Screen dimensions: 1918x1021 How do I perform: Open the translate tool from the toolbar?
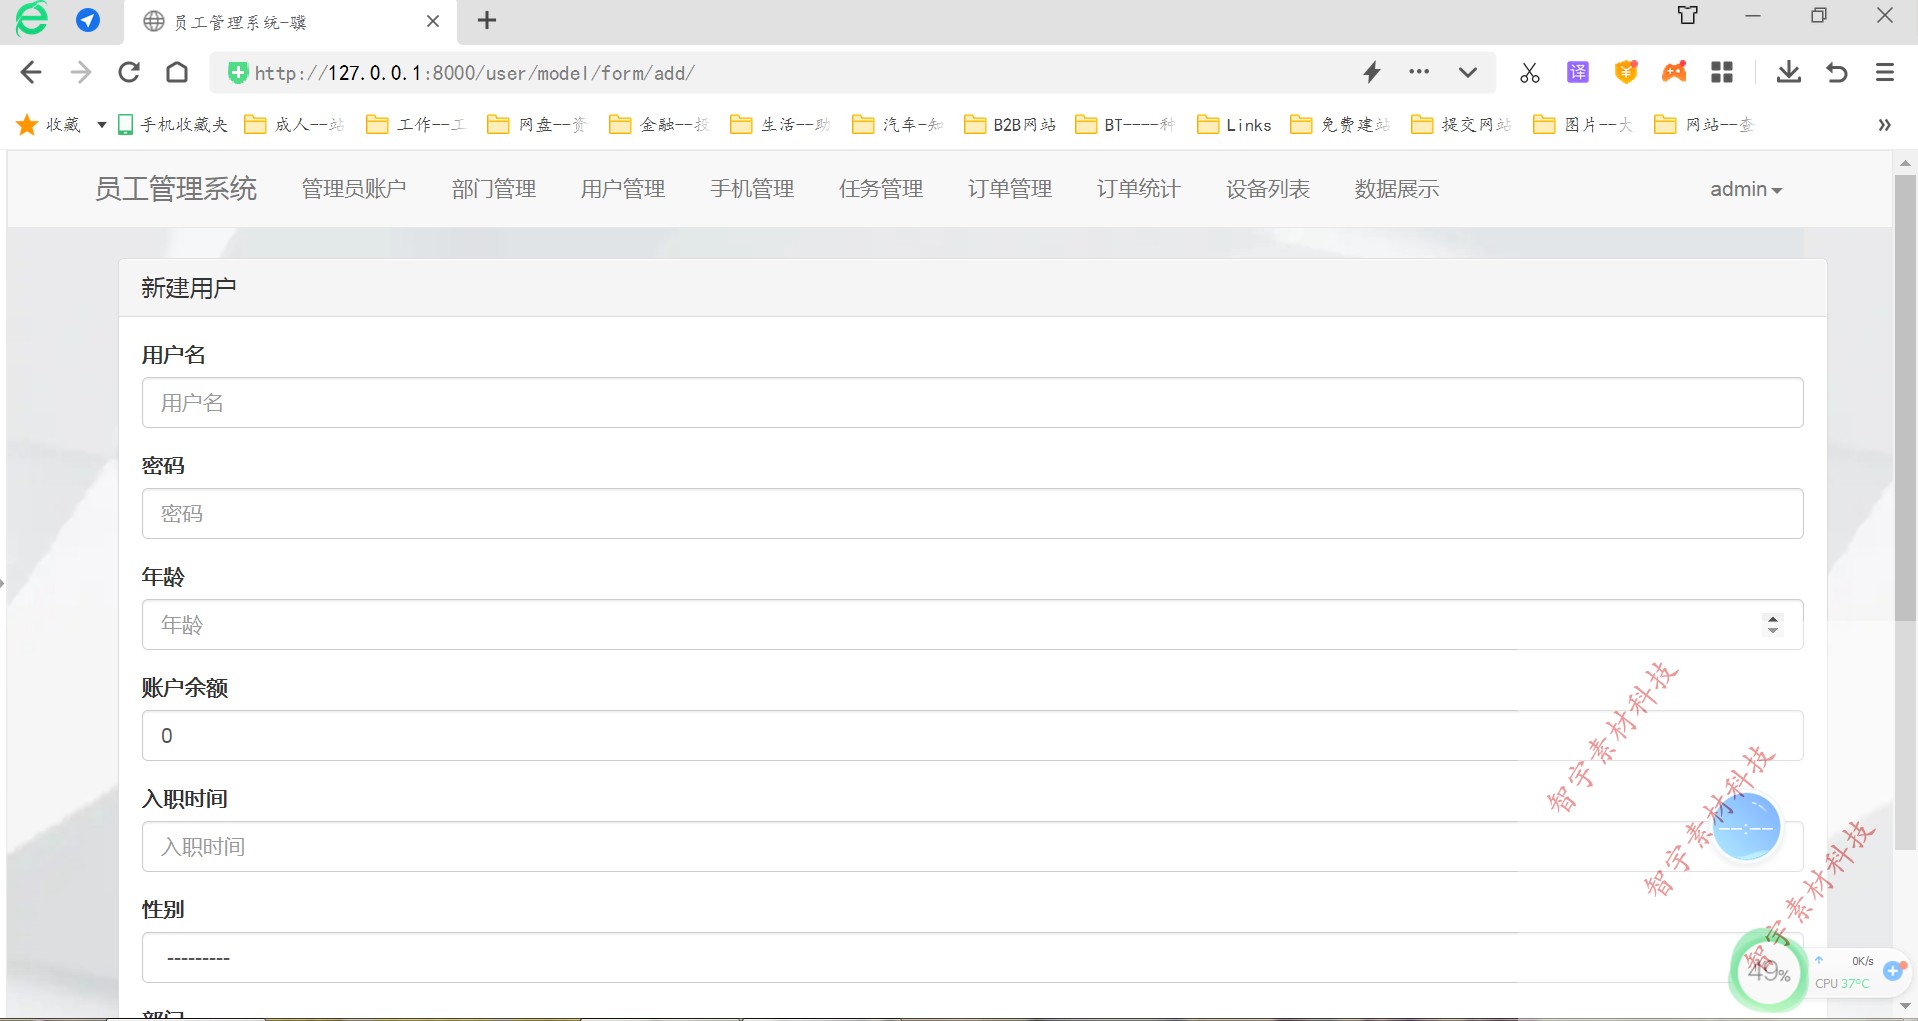pos(1577,72)
